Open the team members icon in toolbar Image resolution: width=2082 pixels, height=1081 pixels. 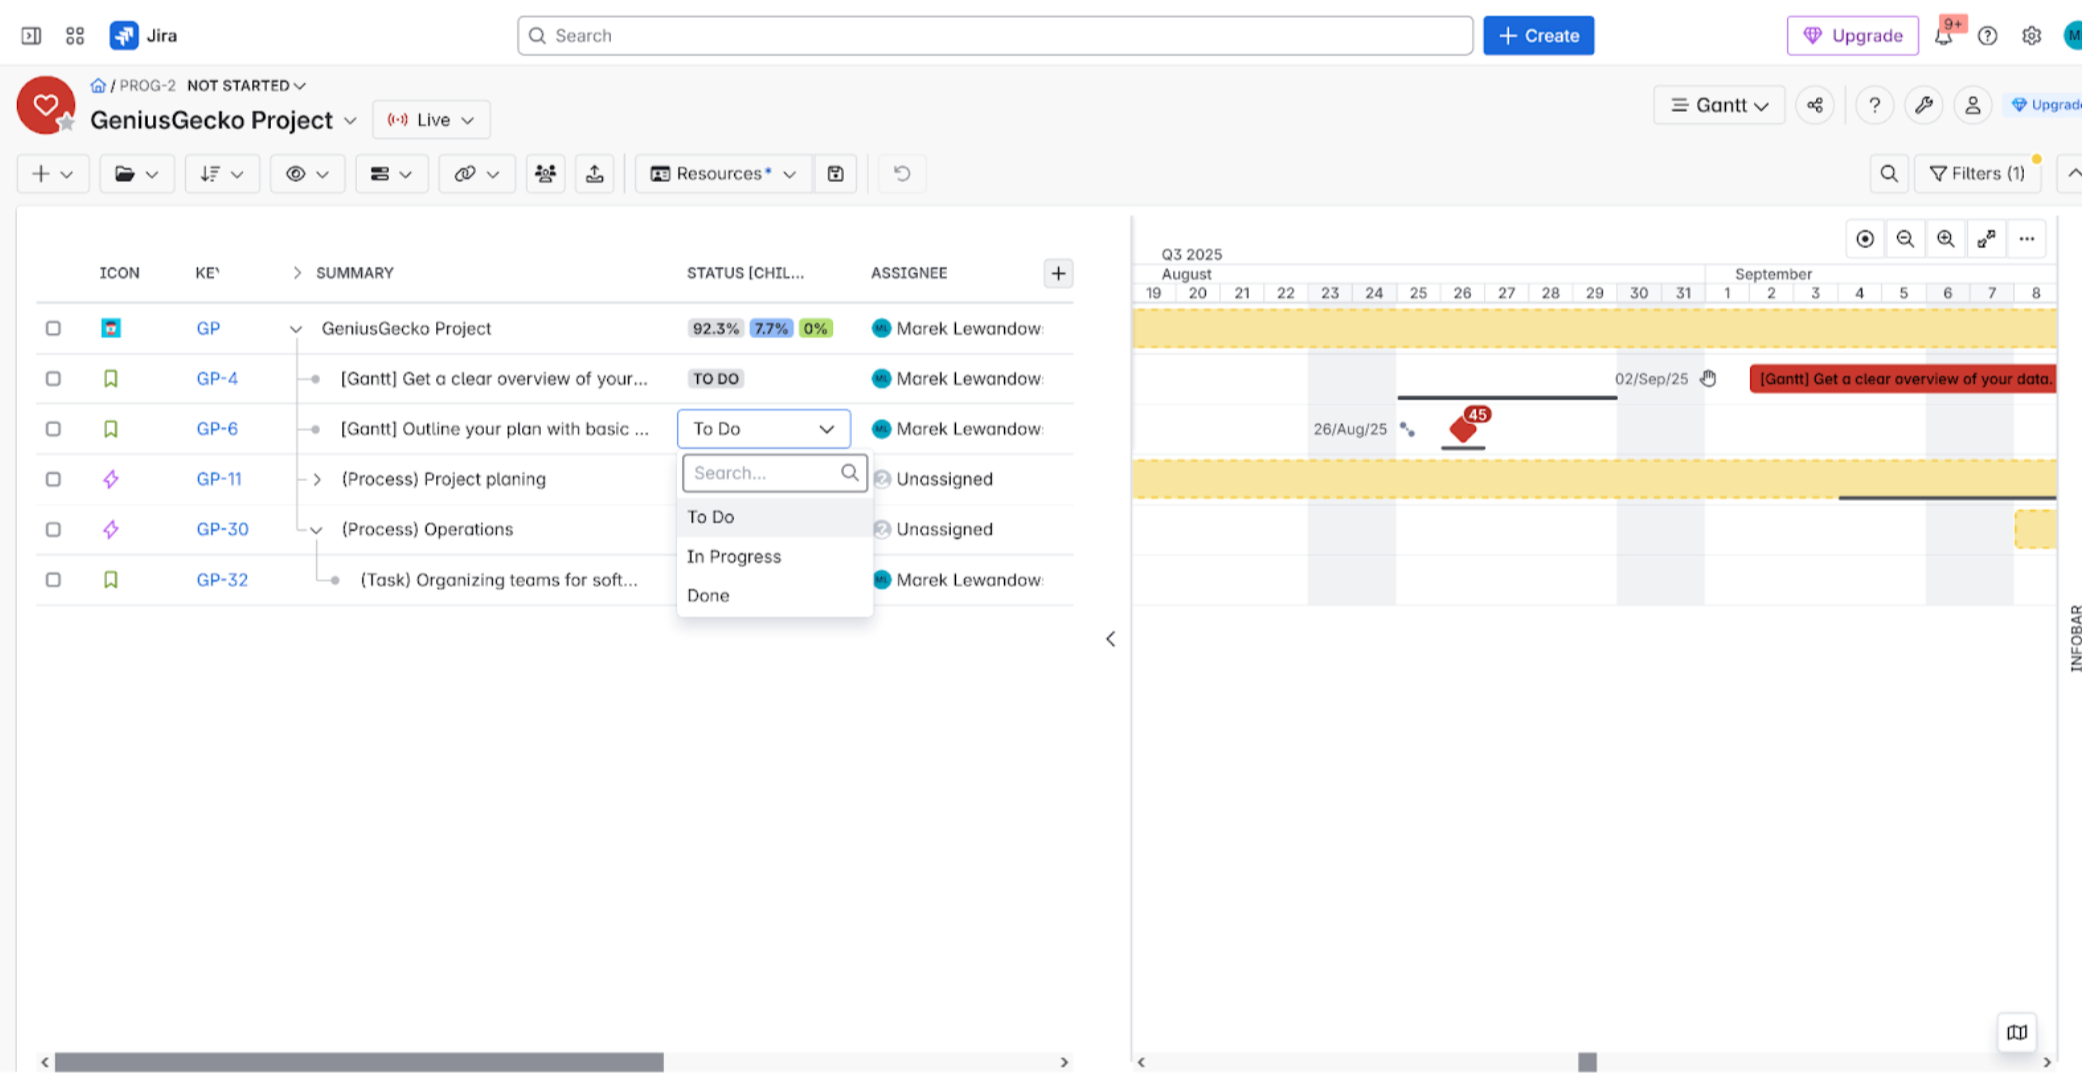(x=545, y=174)
